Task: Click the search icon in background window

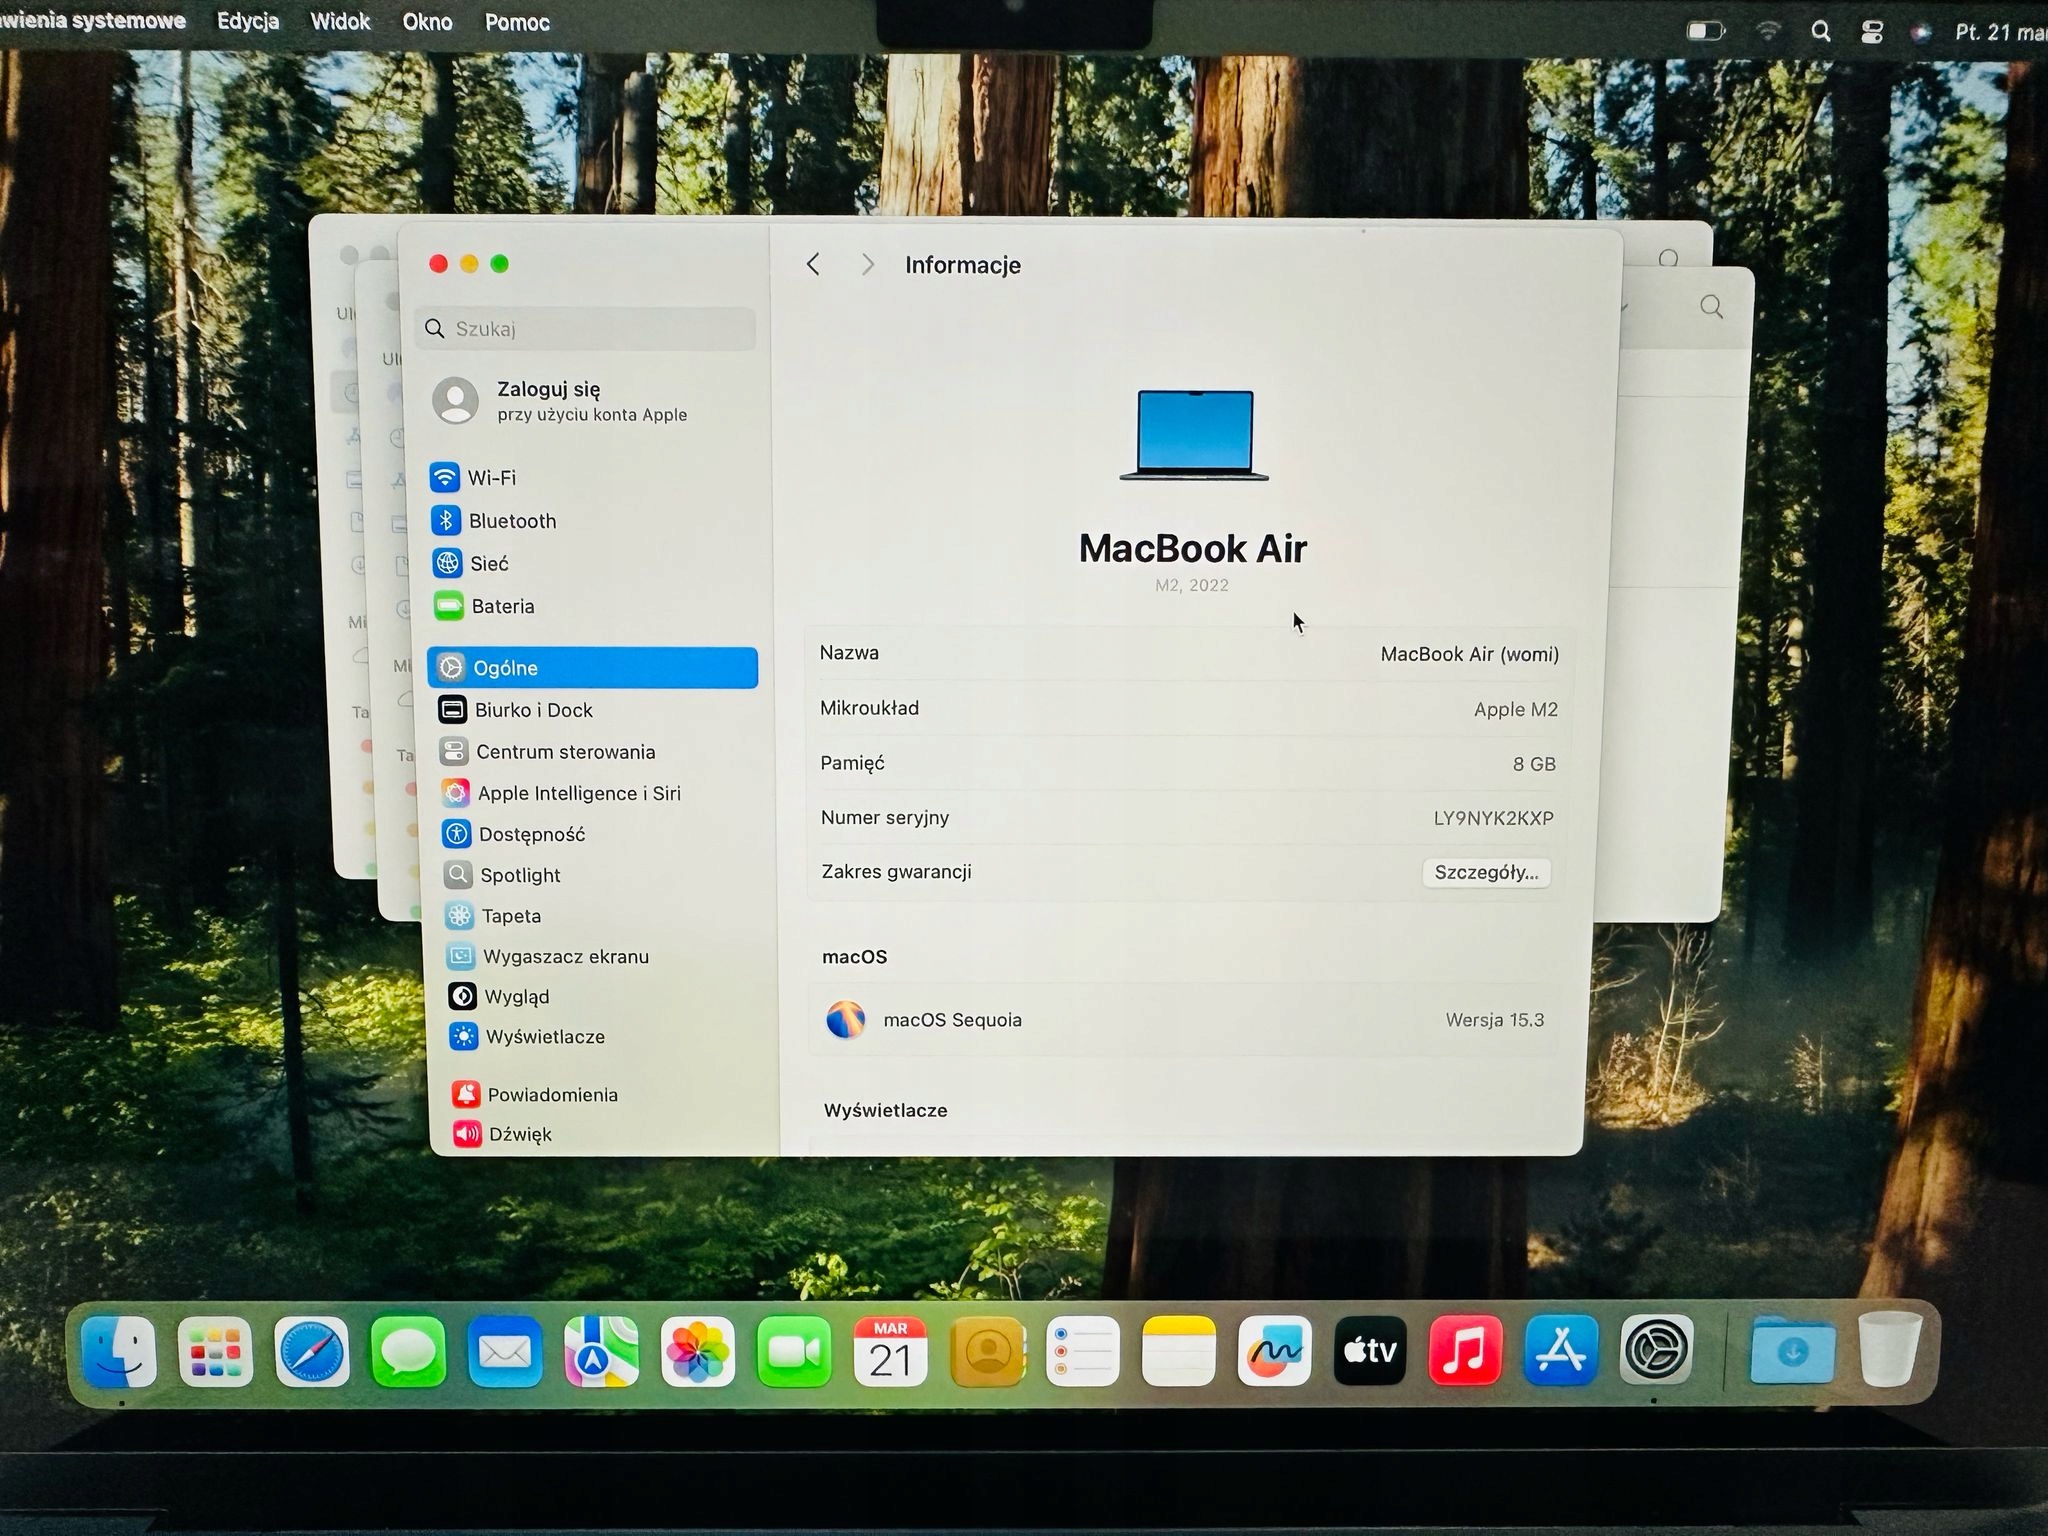Action: 1711,306
